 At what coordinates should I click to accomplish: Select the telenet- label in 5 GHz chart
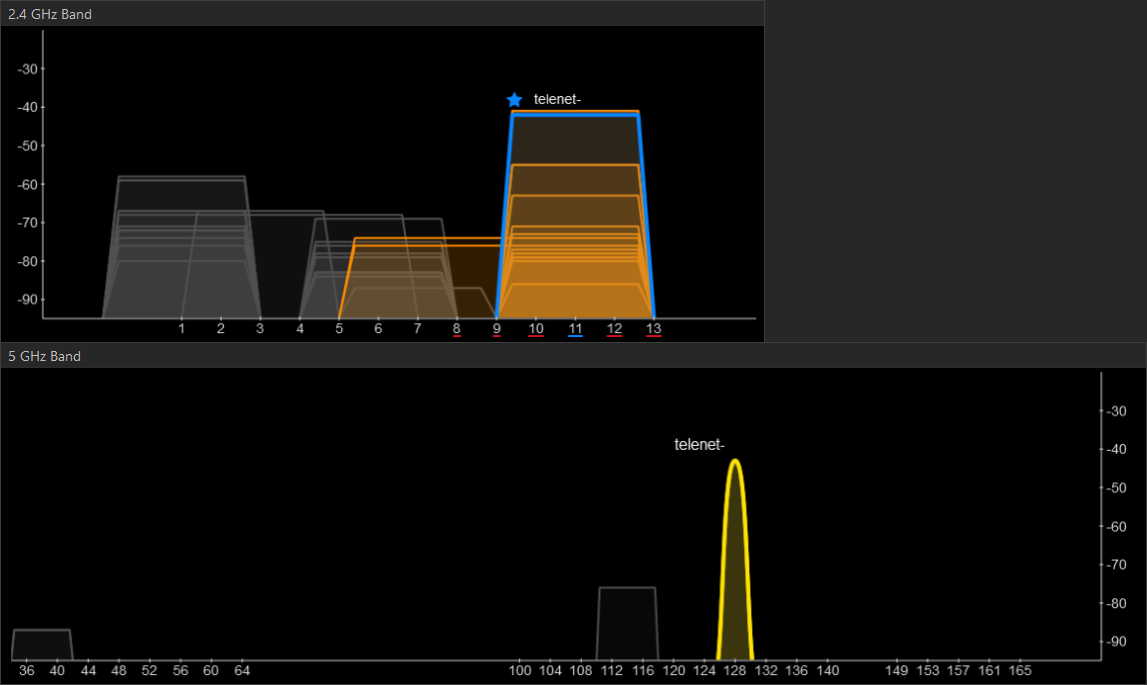tap(699, 445)
